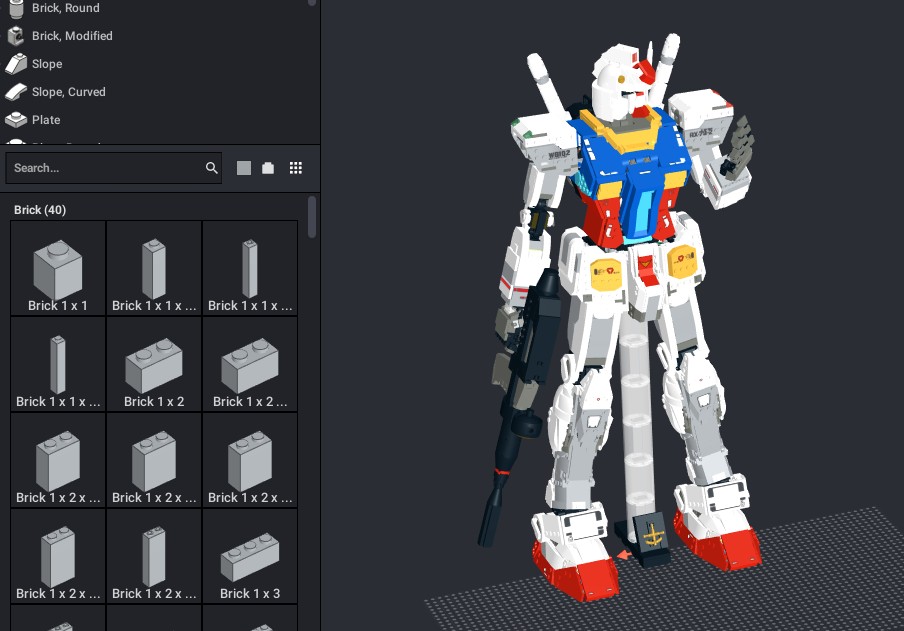Select the Brick 1 x 1 part
Viewport: 904px width, 631px height.
(57, 267)
